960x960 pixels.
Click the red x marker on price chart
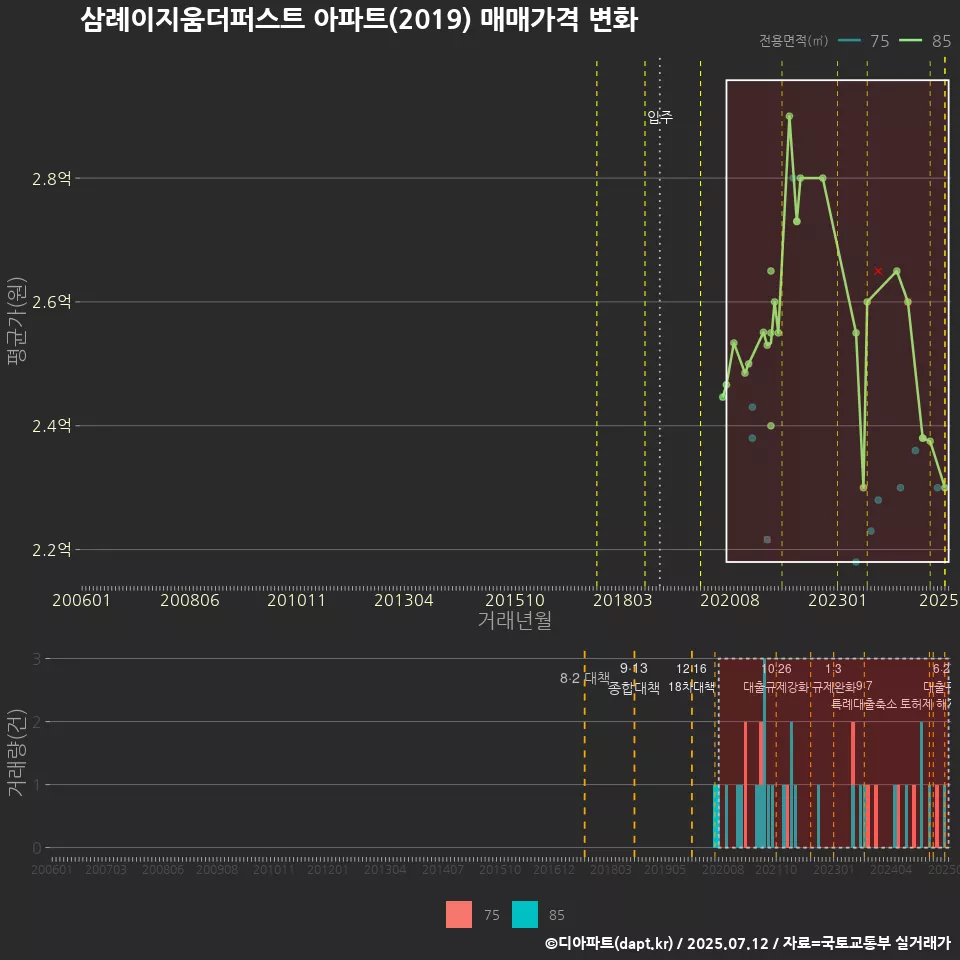pos(878,271)
